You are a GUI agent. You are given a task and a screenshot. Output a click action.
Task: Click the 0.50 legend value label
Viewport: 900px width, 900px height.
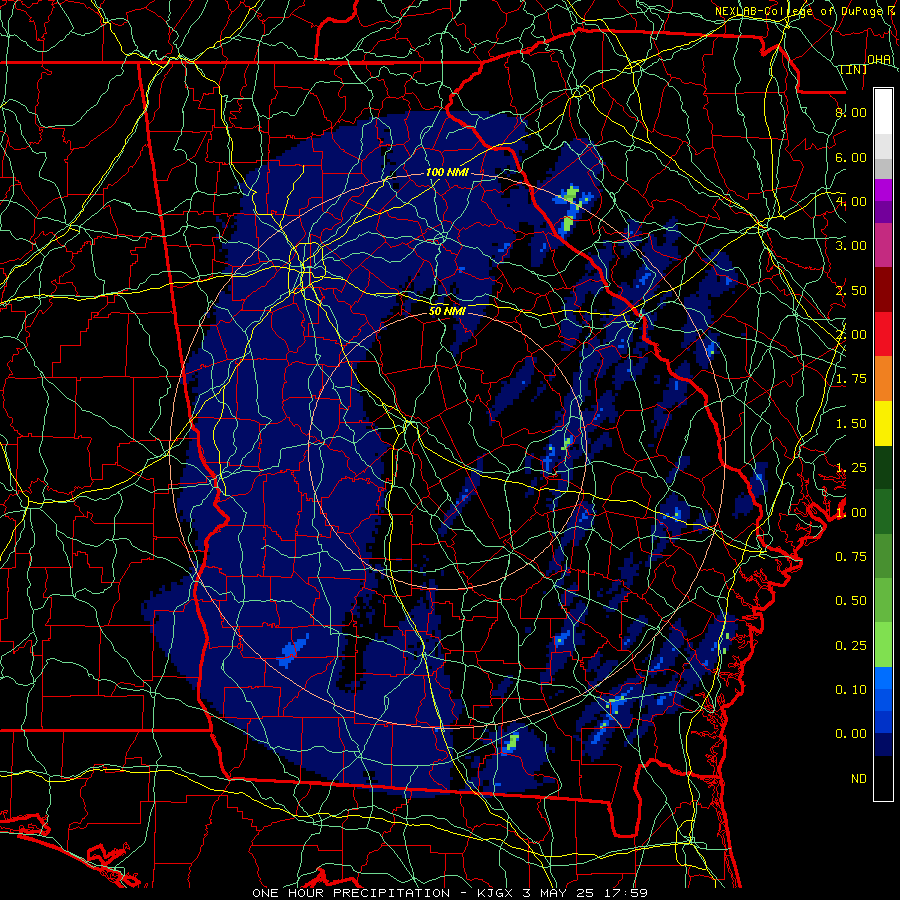coord(851,601)
